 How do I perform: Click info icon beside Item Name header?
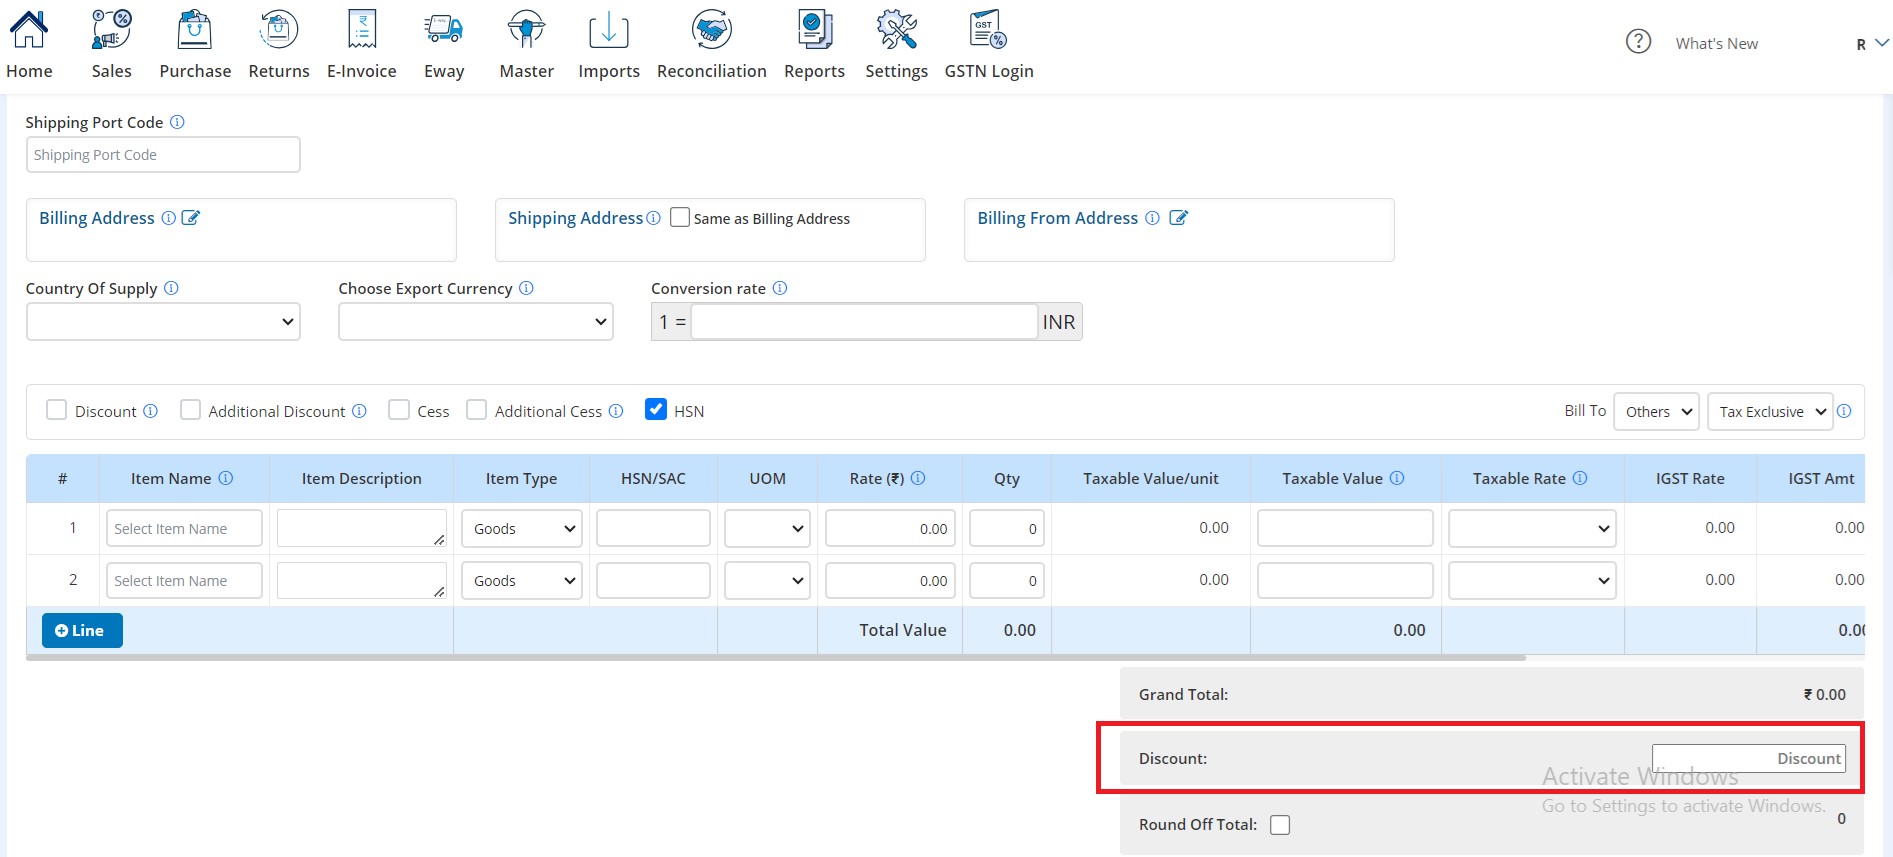pyautogui.click(x=226, y=478)
